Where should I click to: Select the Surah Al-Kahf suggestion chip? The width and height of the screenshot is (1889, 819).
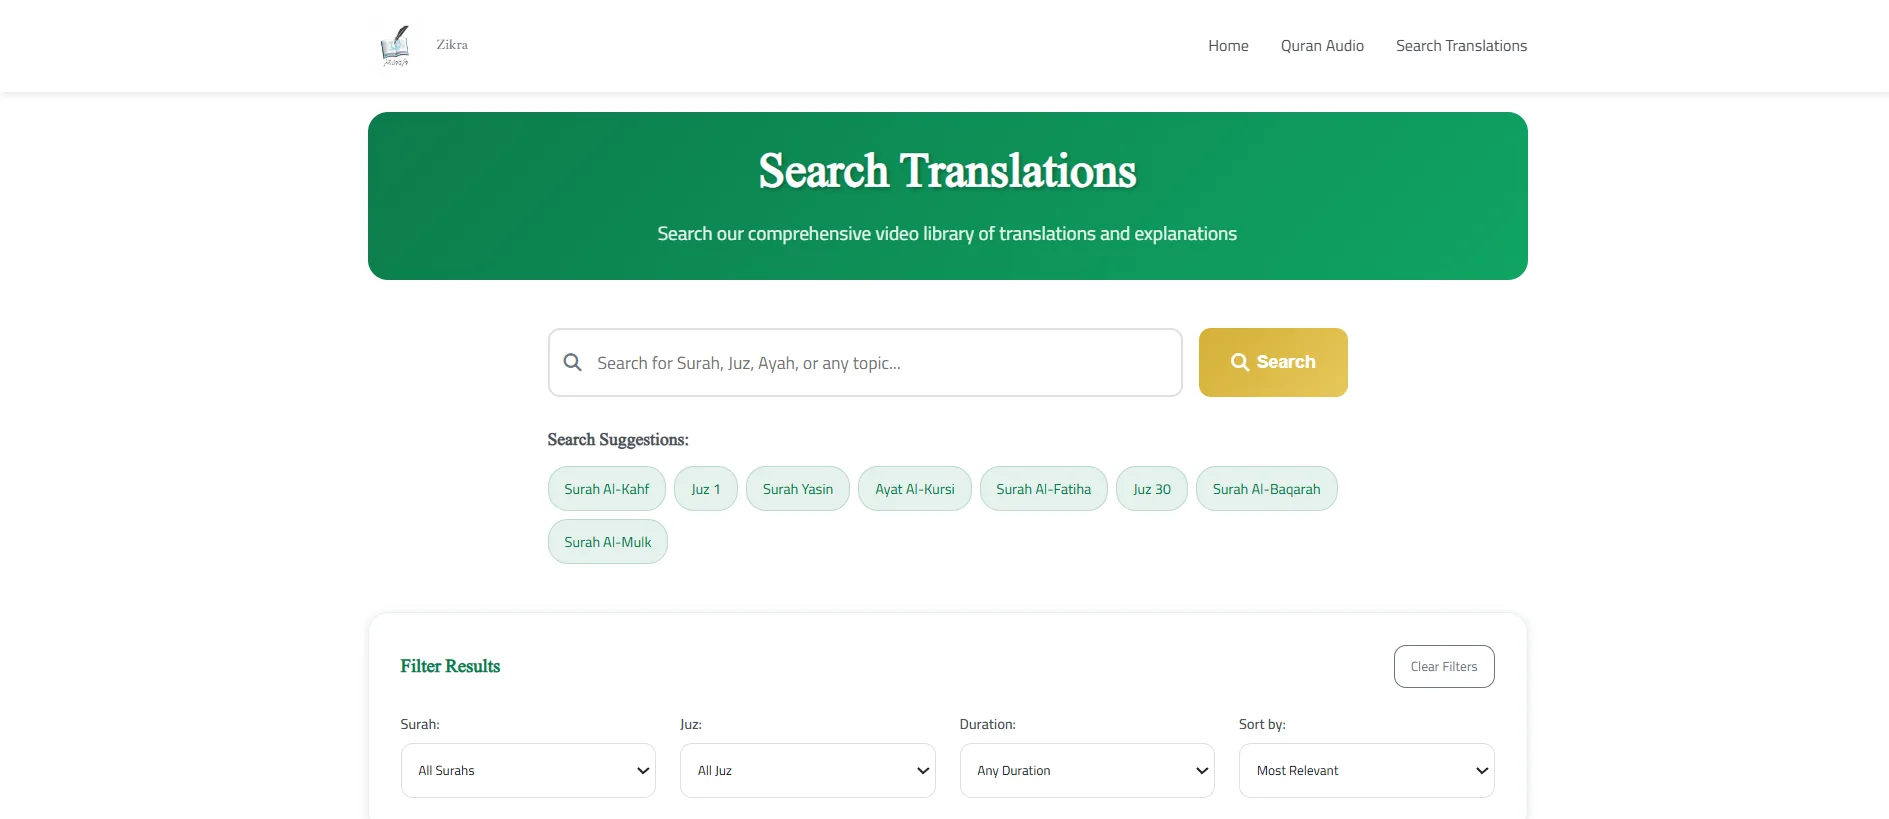pos(607,489)
